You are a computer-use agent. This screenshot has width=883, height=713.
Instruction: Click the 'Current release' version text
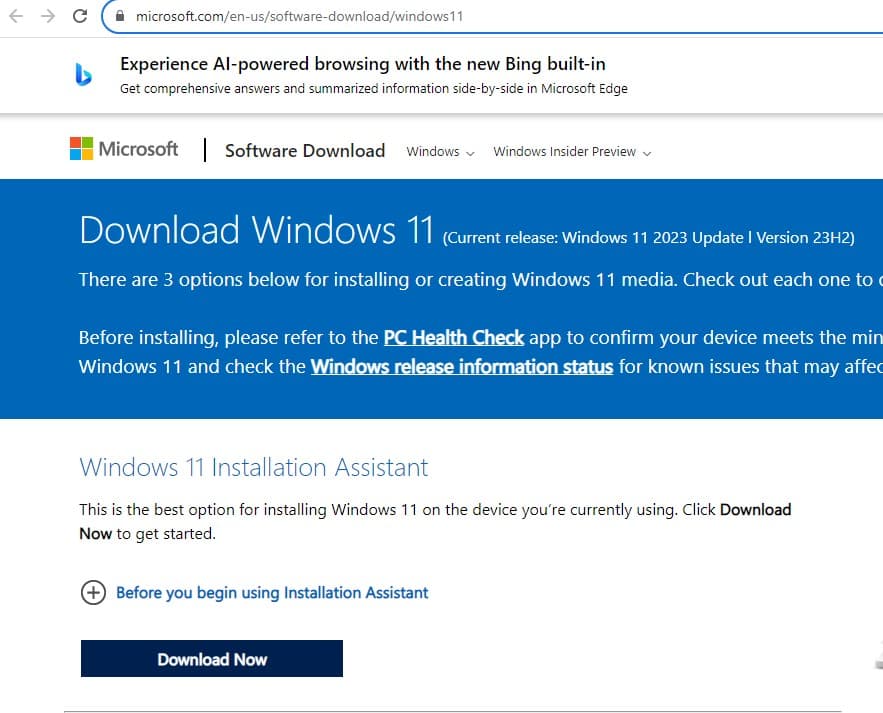tap(648, 238)
